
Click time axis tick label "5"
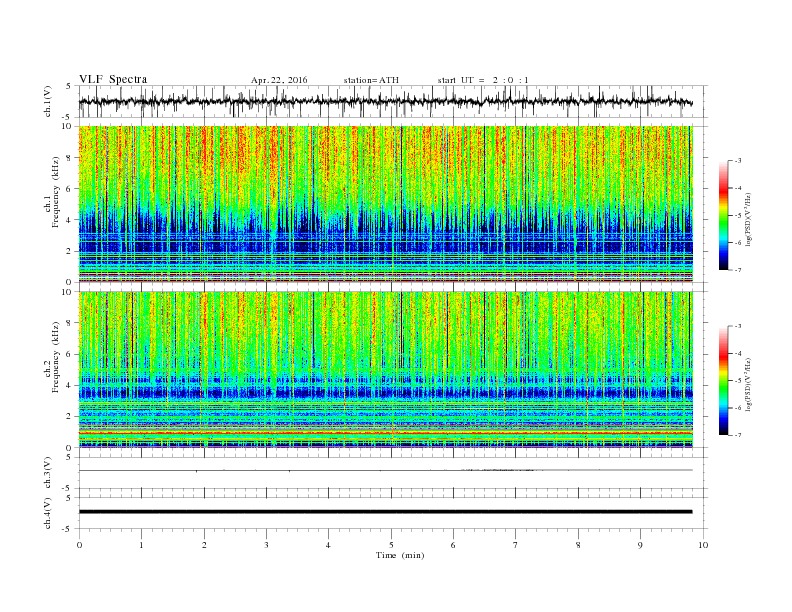click(x=391, y=545)
